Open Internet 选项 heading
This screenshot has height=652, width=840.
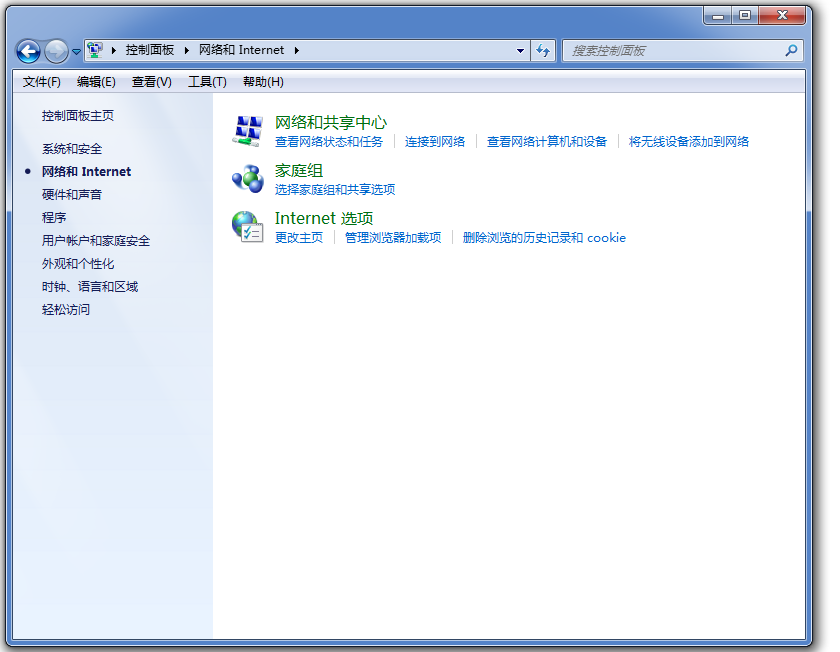[x=324, y=219]
